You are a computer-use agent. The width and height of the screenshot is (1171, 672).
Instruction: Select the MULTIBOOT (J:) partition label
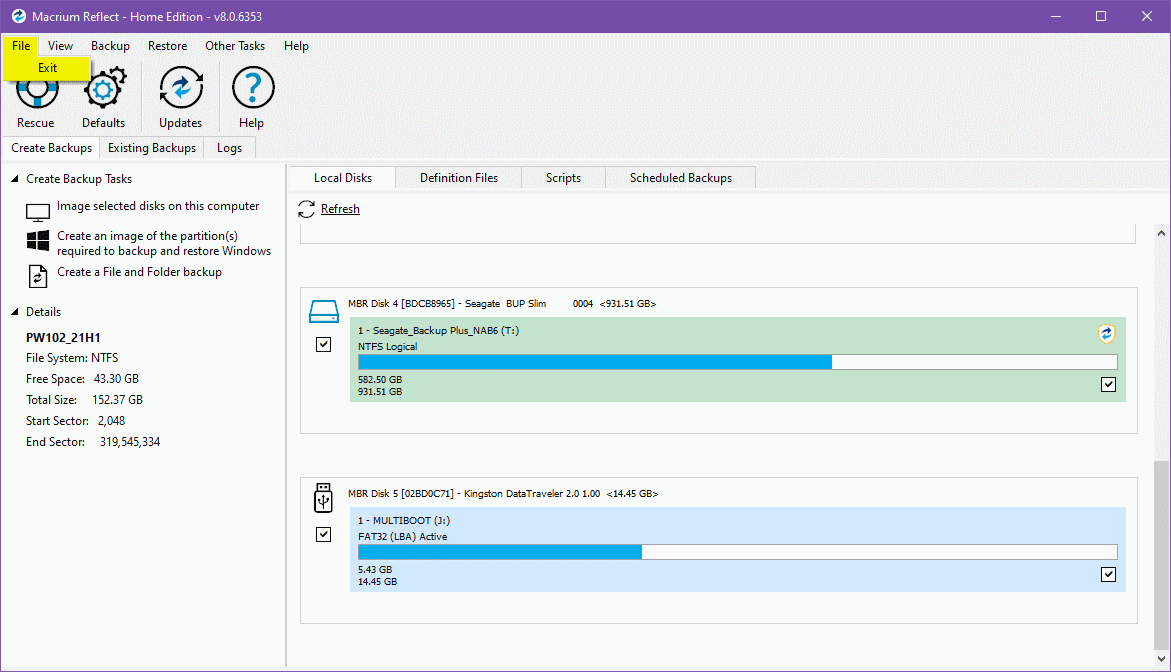(x=404, y=520)
